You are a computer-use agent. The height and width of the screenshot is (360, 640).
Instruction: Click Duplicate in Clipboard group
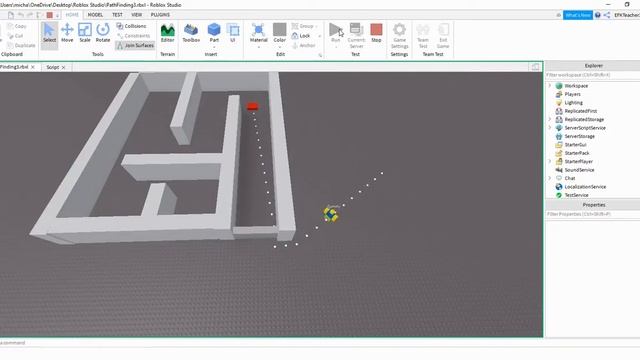click(x=21, y=45)
